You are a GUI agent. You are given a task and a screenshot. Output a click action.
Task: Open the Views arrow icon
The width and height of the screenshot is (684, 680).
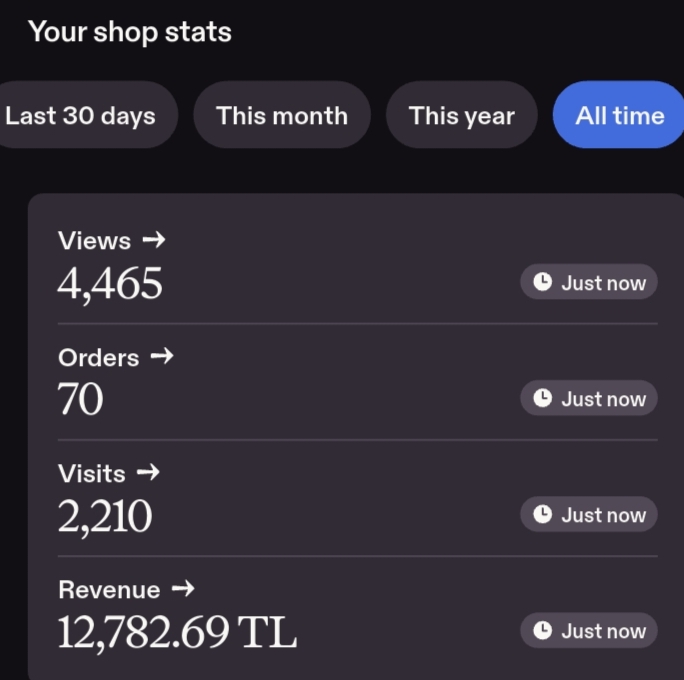[x=154, y=239]
